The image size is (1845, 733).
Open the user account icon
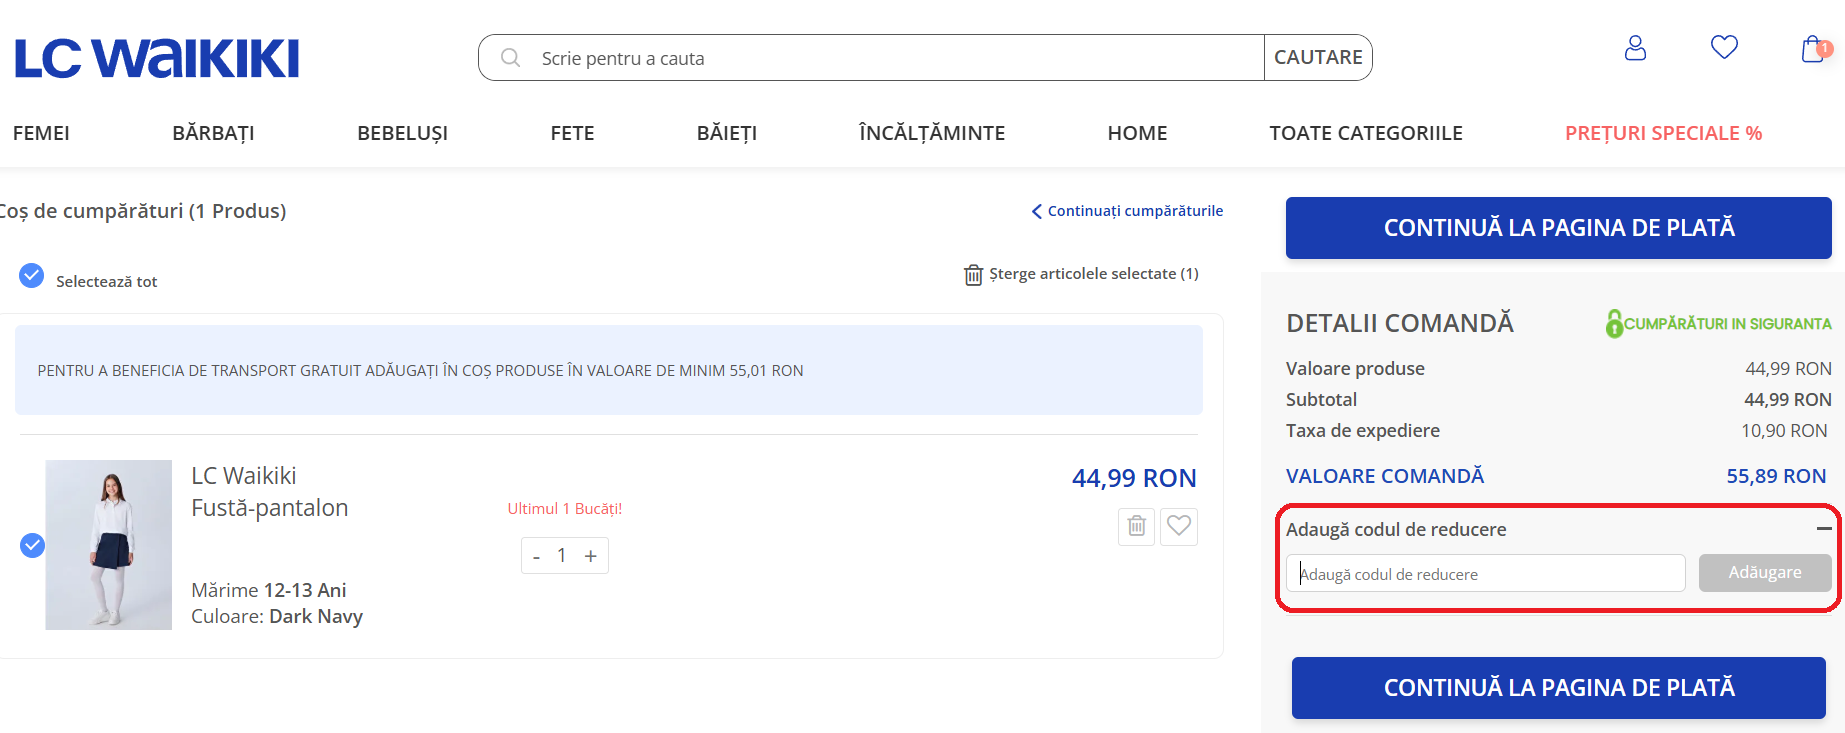point(1635,48)
